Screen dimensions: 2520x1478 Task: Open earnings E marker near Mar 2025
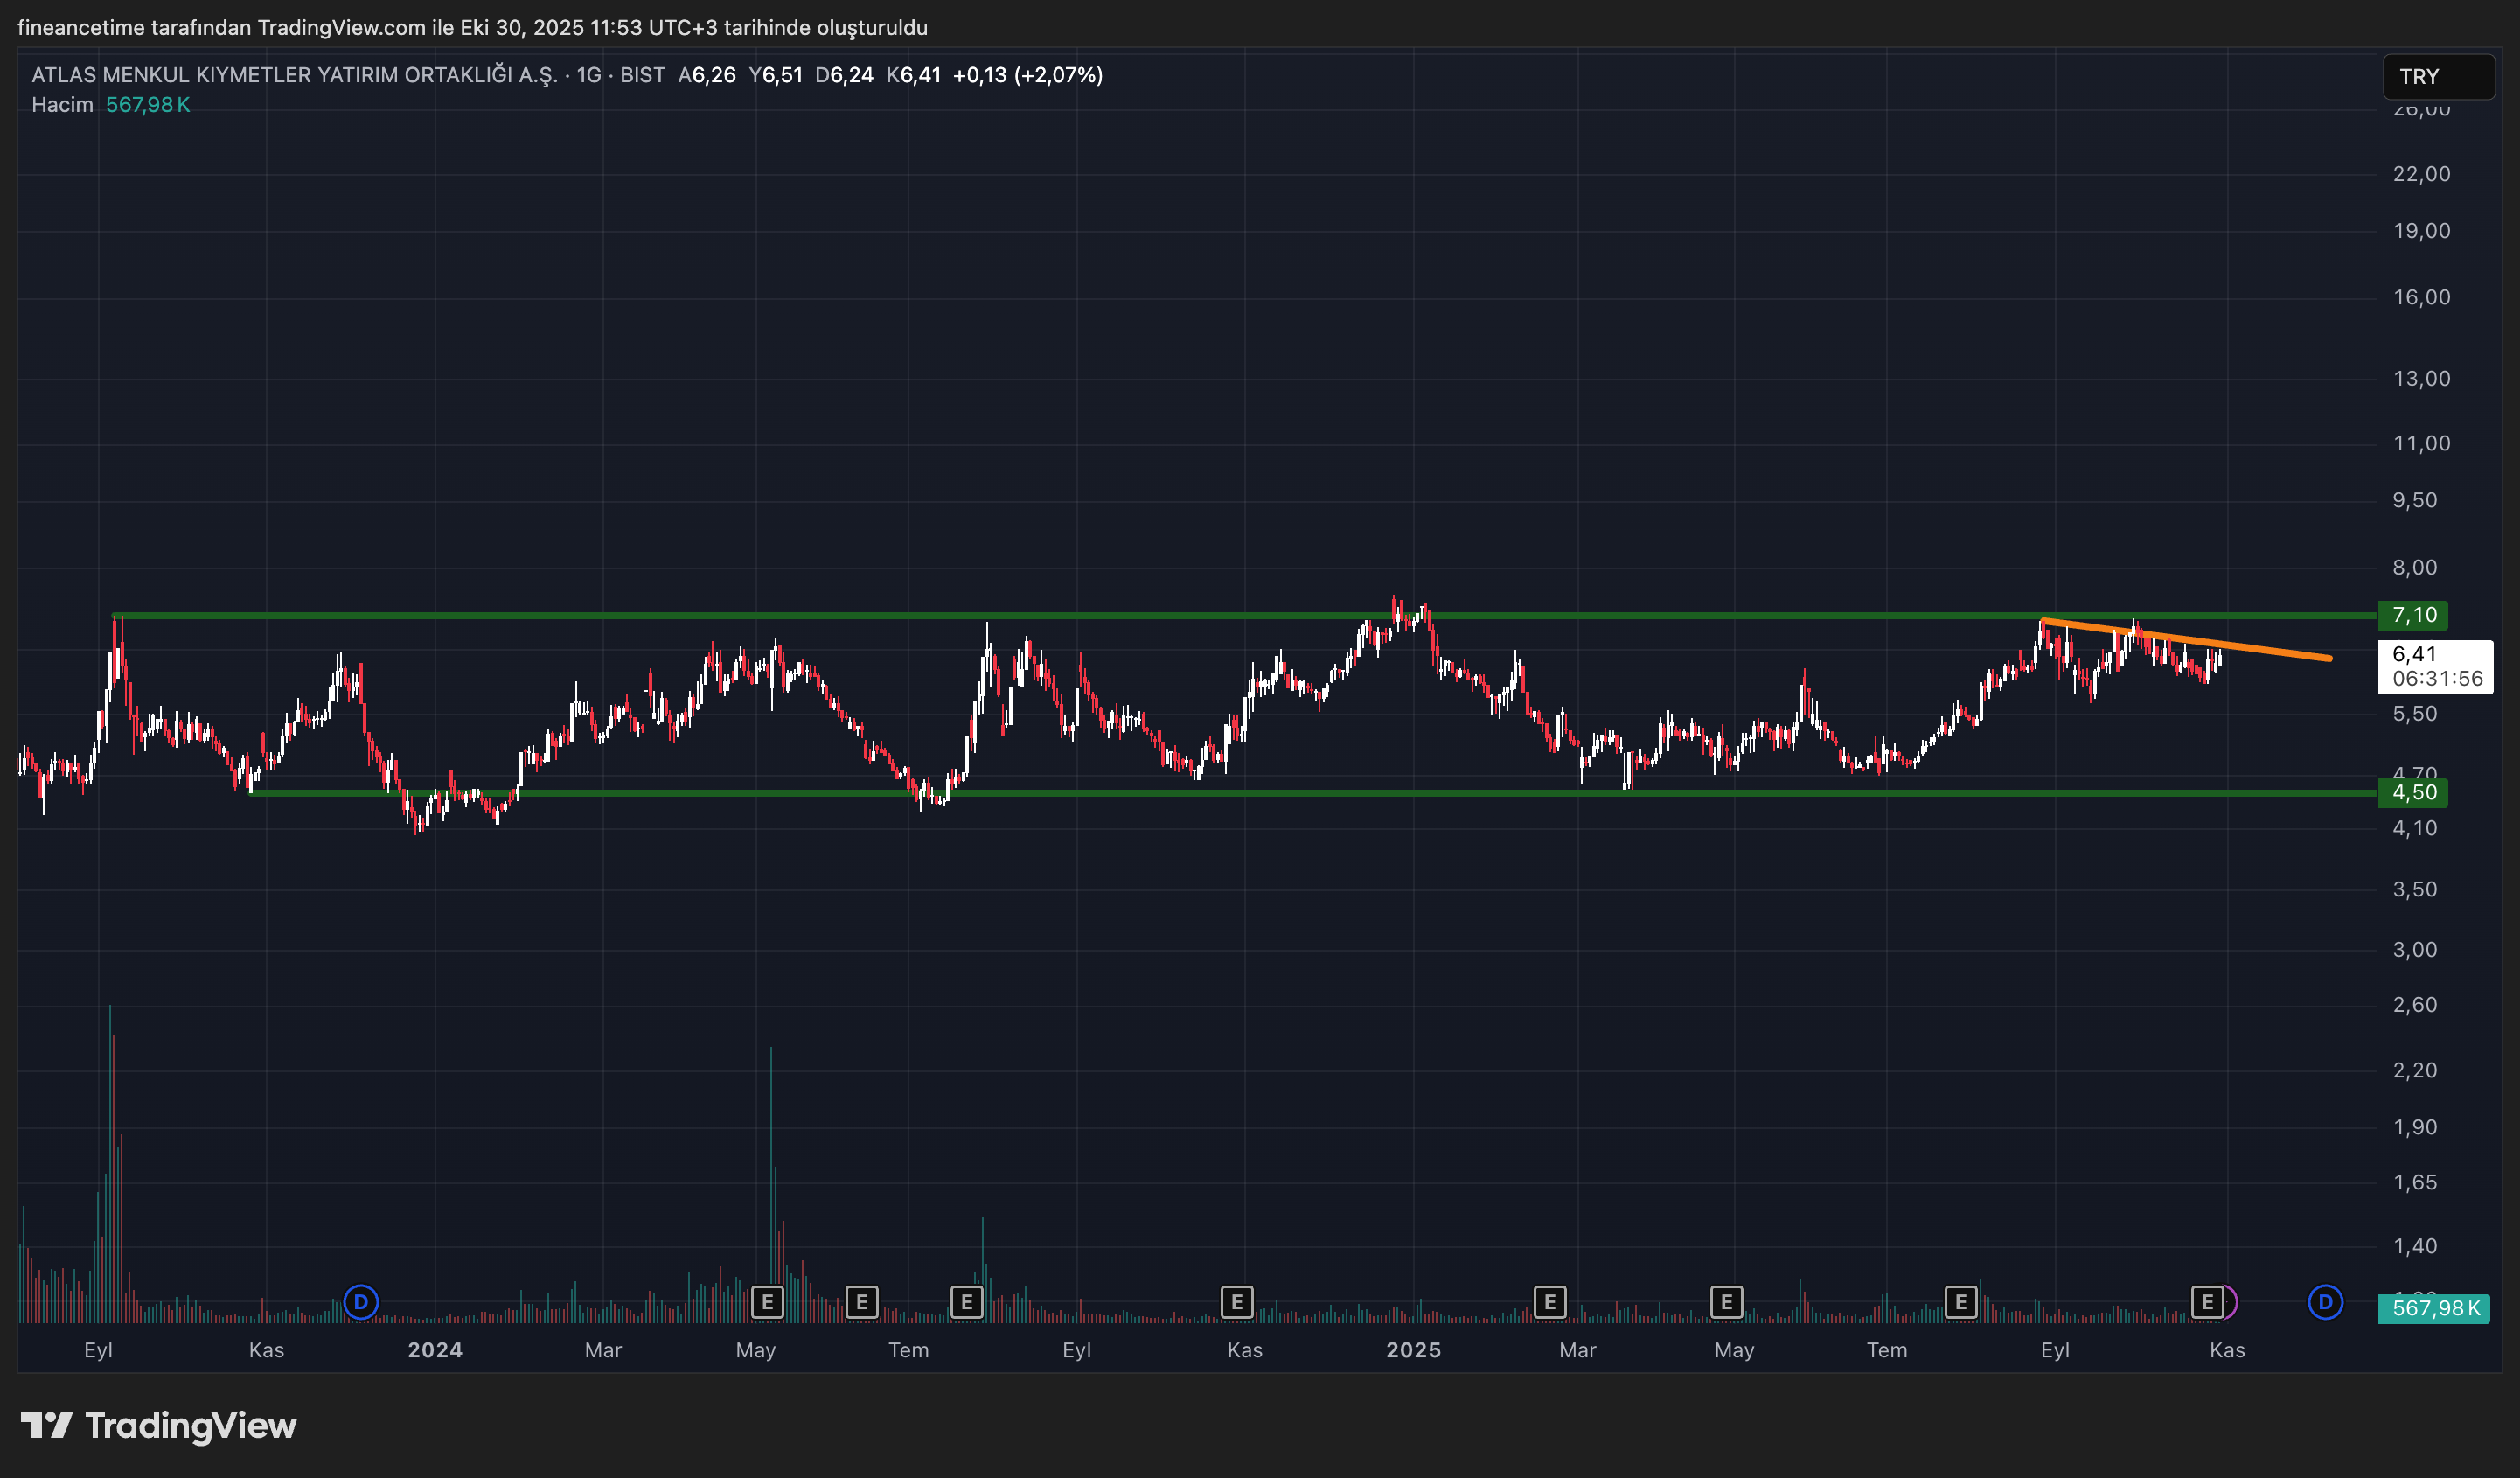[x=1549, y=1302]
